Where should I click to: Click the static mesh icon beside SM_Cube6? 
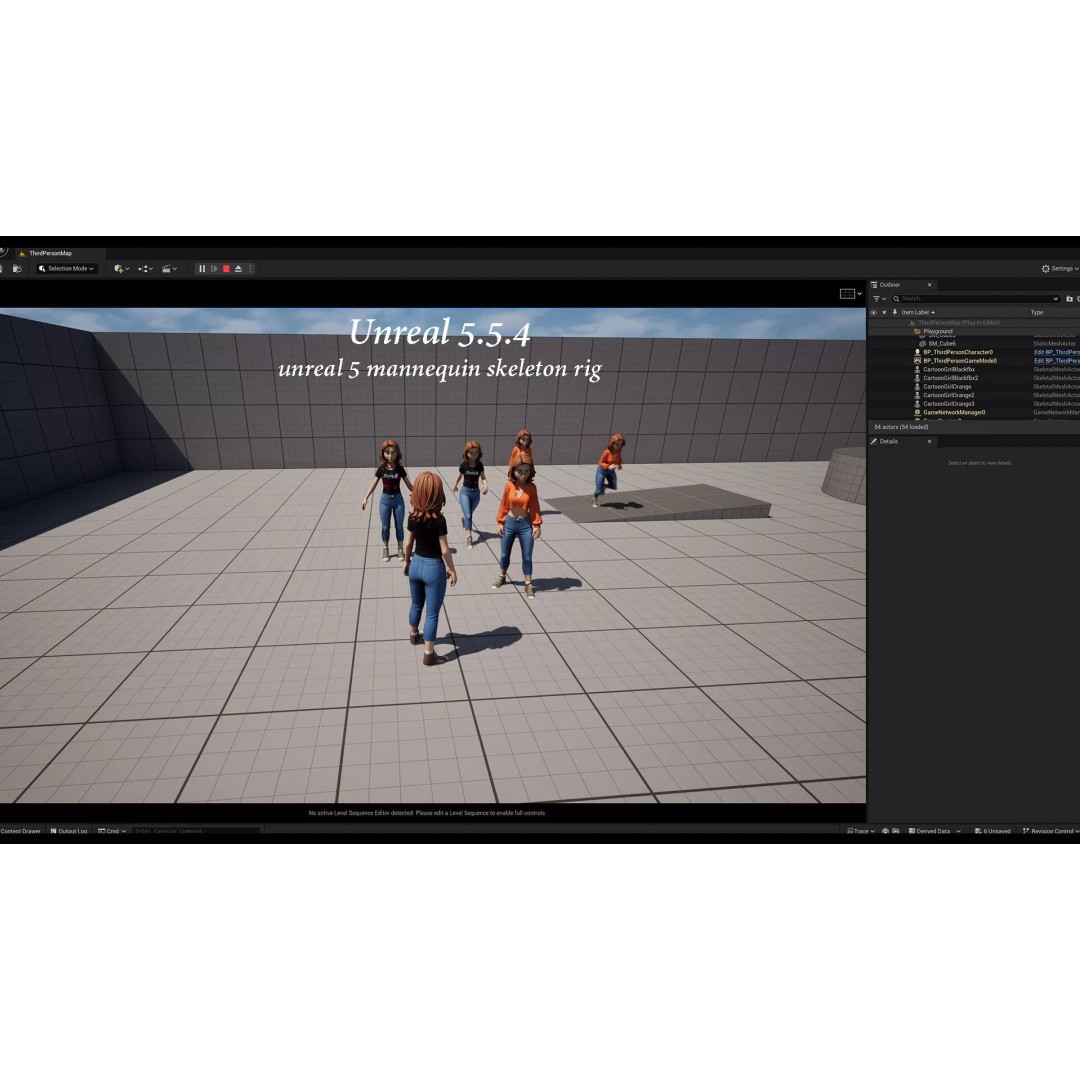coord(922,344)
